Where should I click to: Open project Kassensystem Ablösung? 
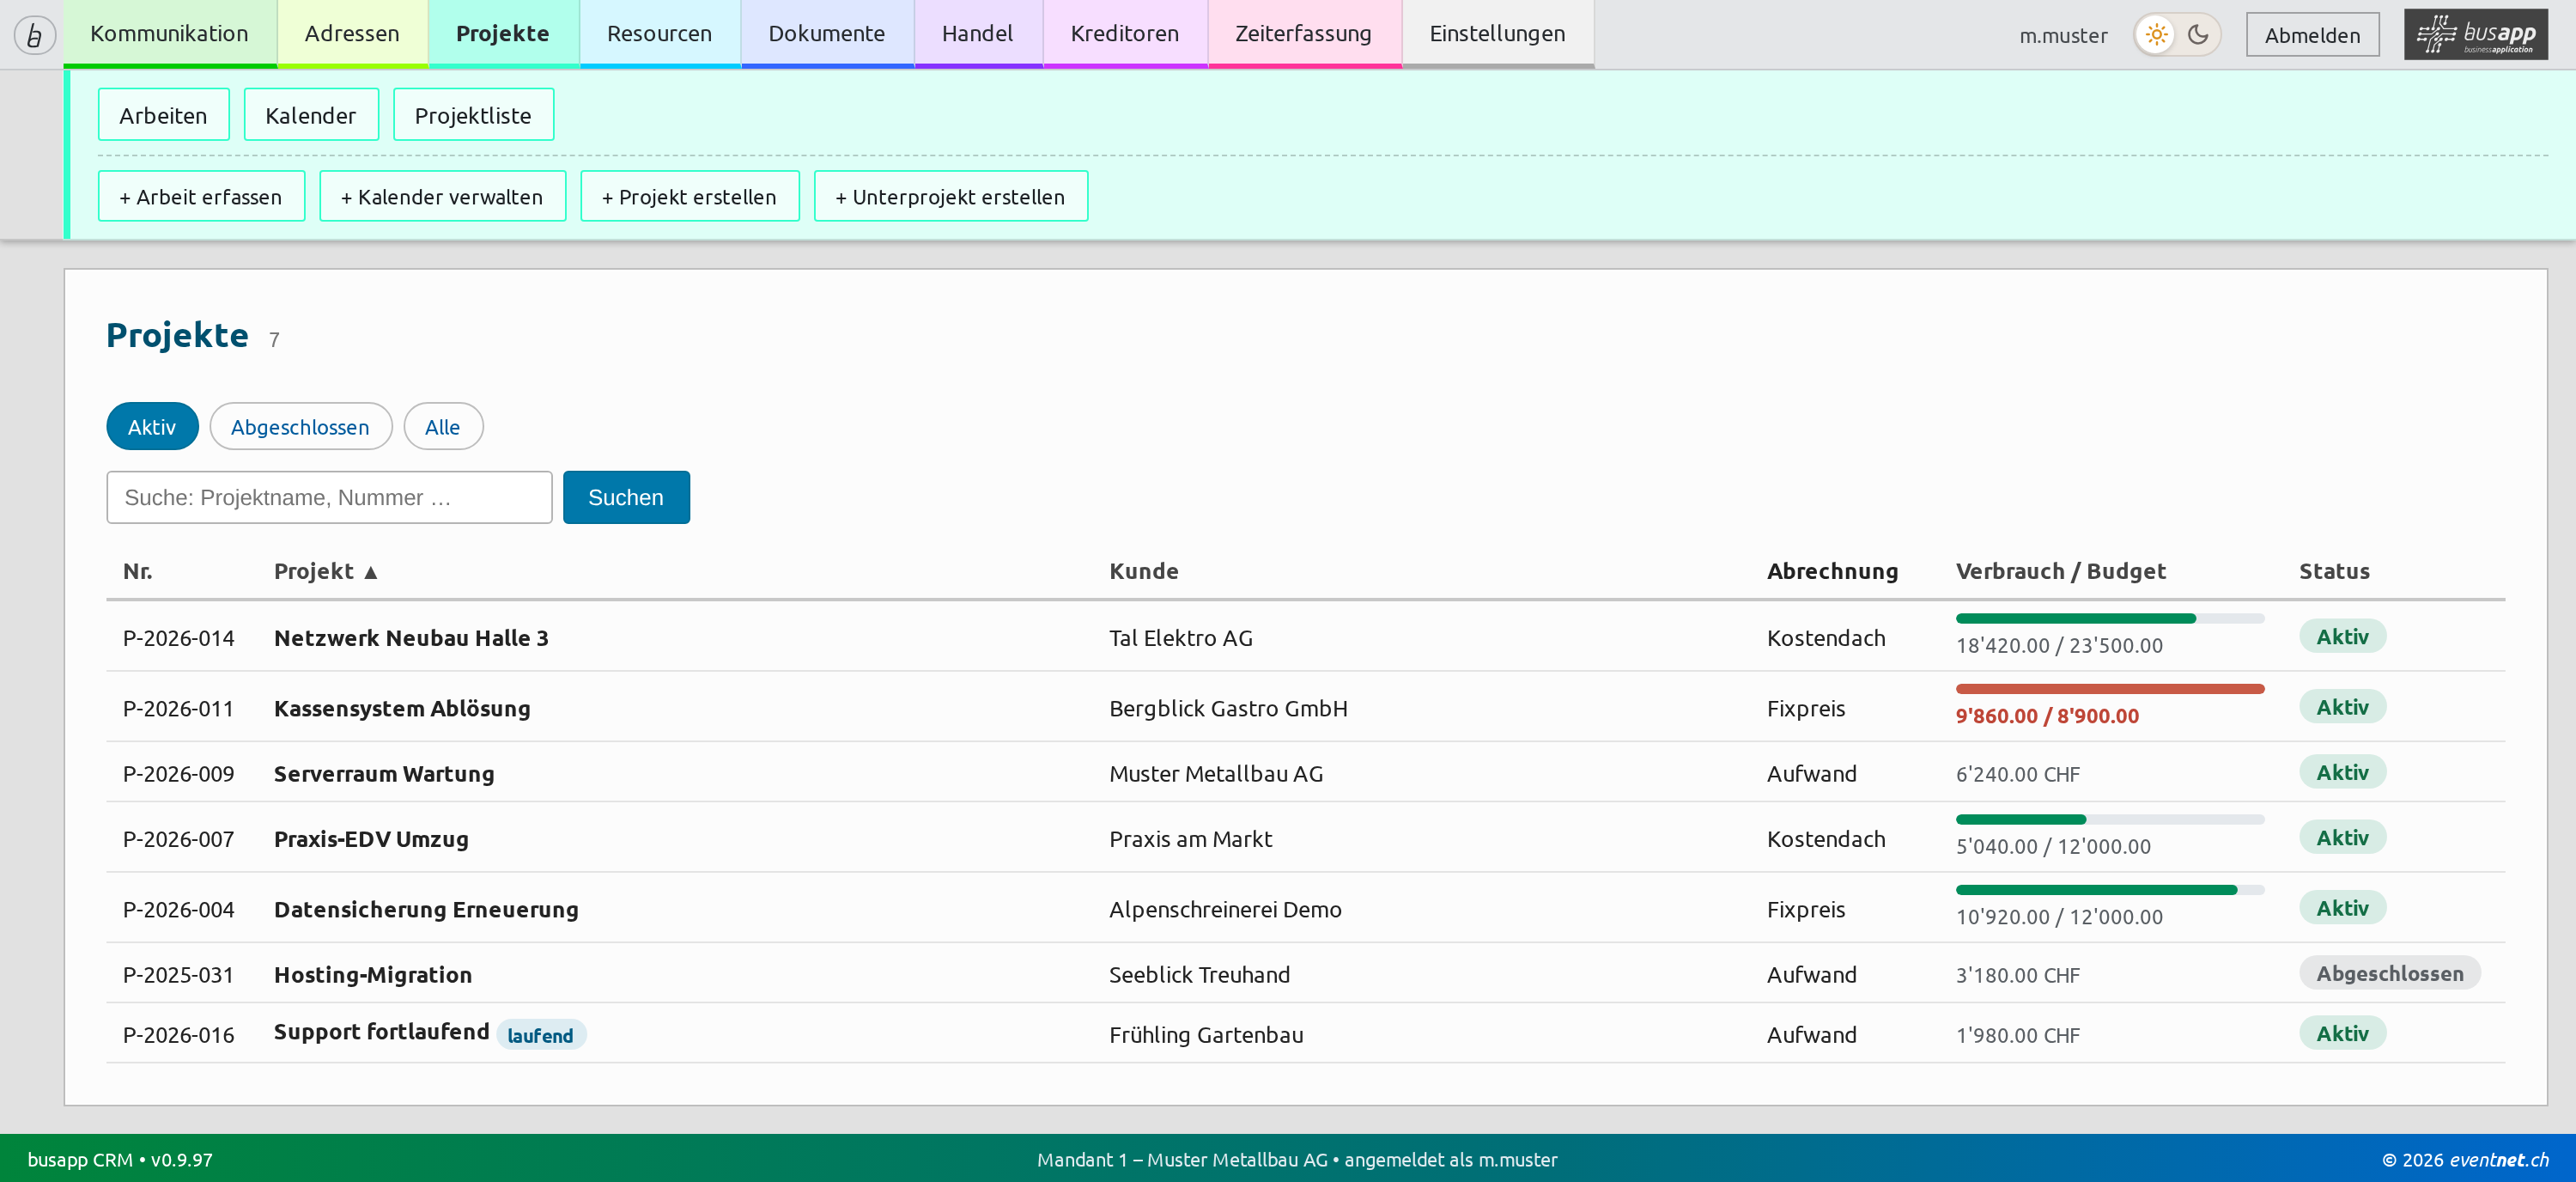click(402, 708)
